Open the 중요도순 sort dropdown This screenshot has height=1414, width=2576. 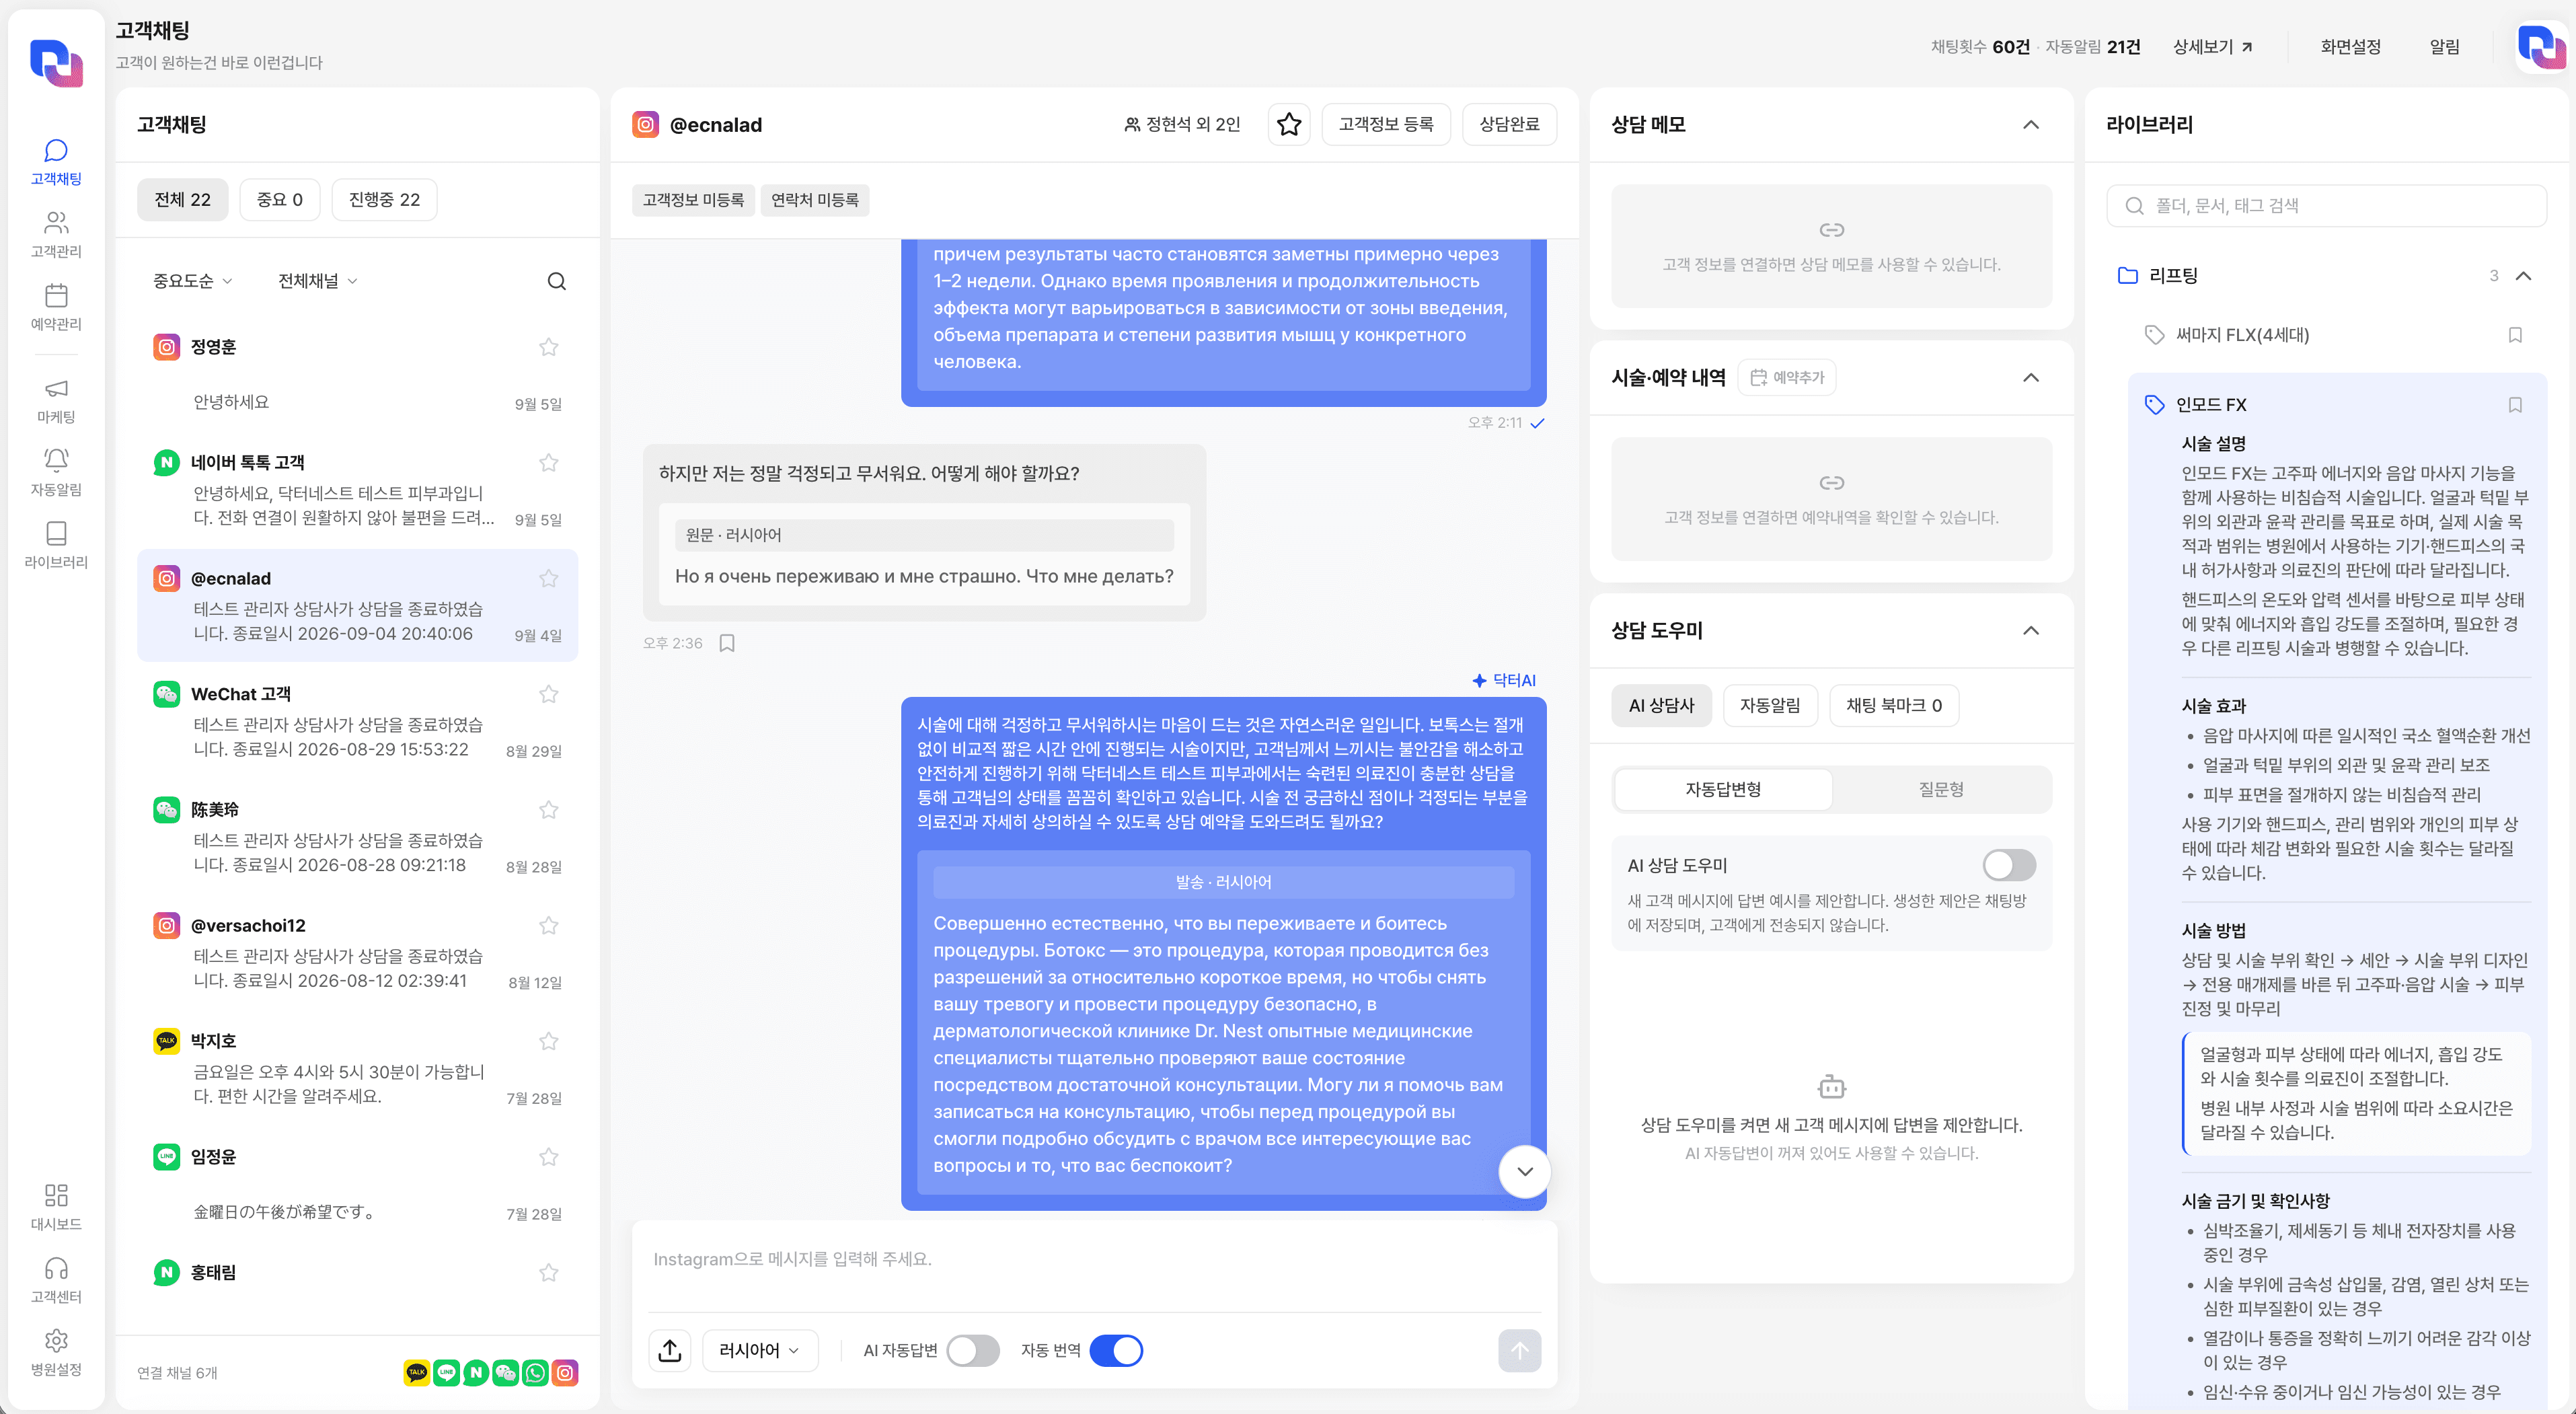pos(192,281)
